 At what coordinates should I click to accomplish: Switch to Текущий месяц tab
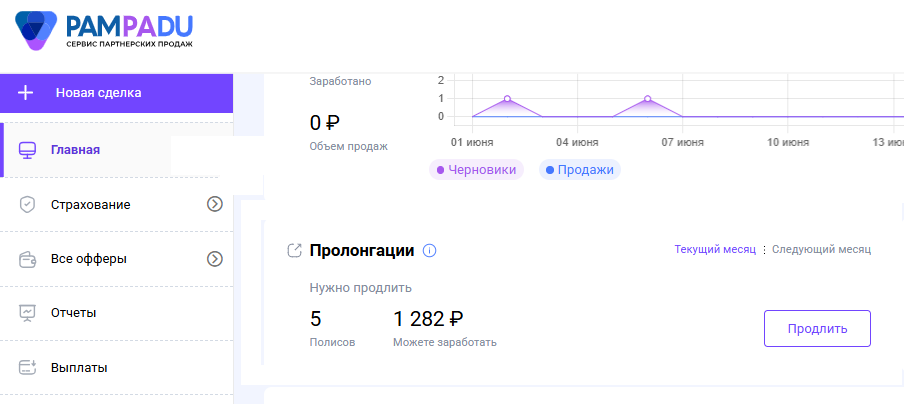click(715, 249)
